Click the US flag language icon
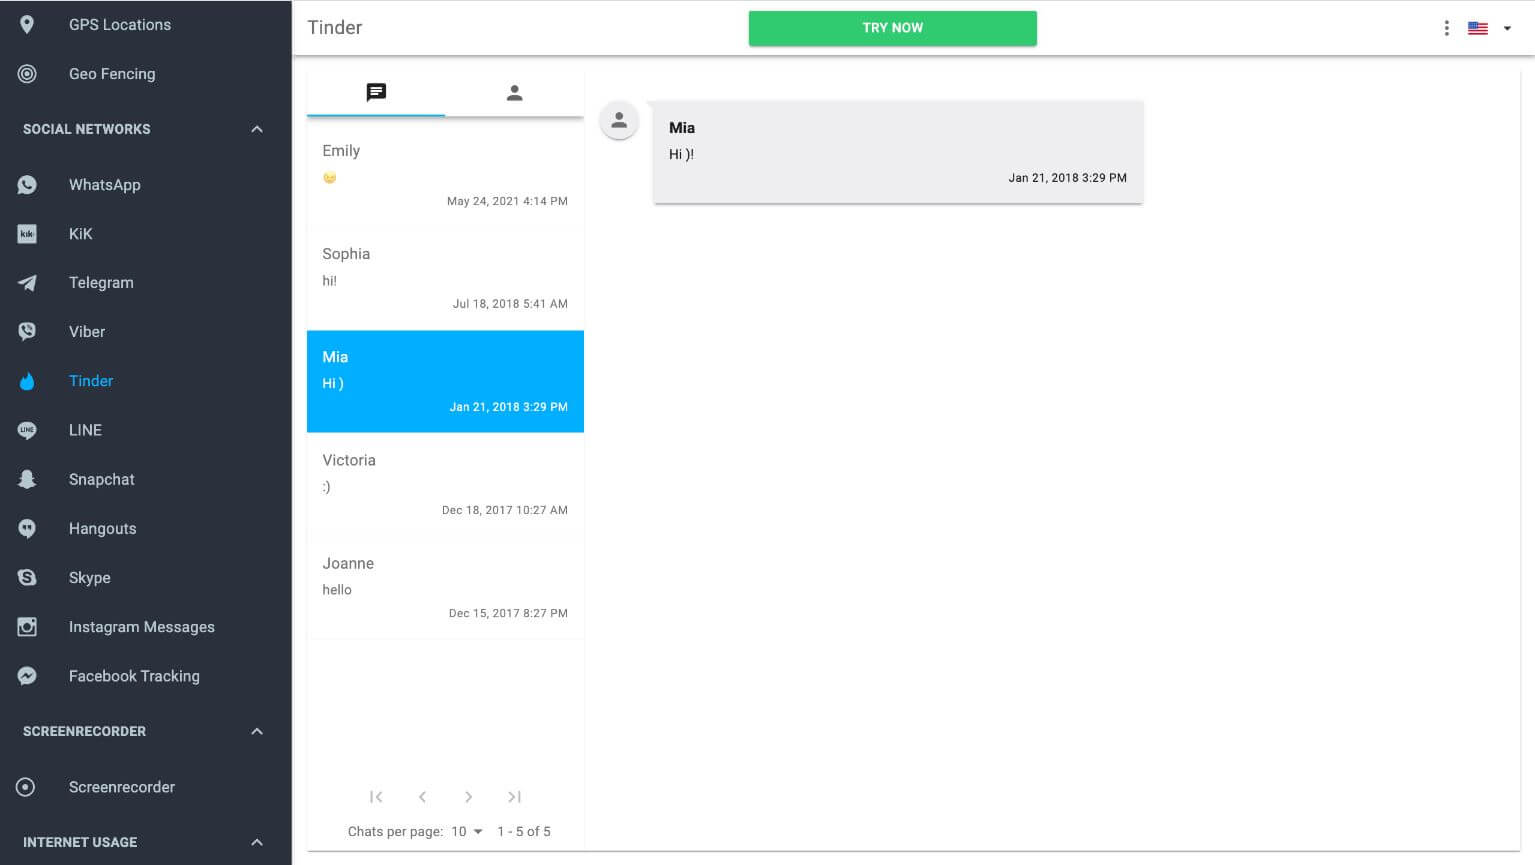The width and height of the screenshot is (1535, 865). coord(1478,28)
